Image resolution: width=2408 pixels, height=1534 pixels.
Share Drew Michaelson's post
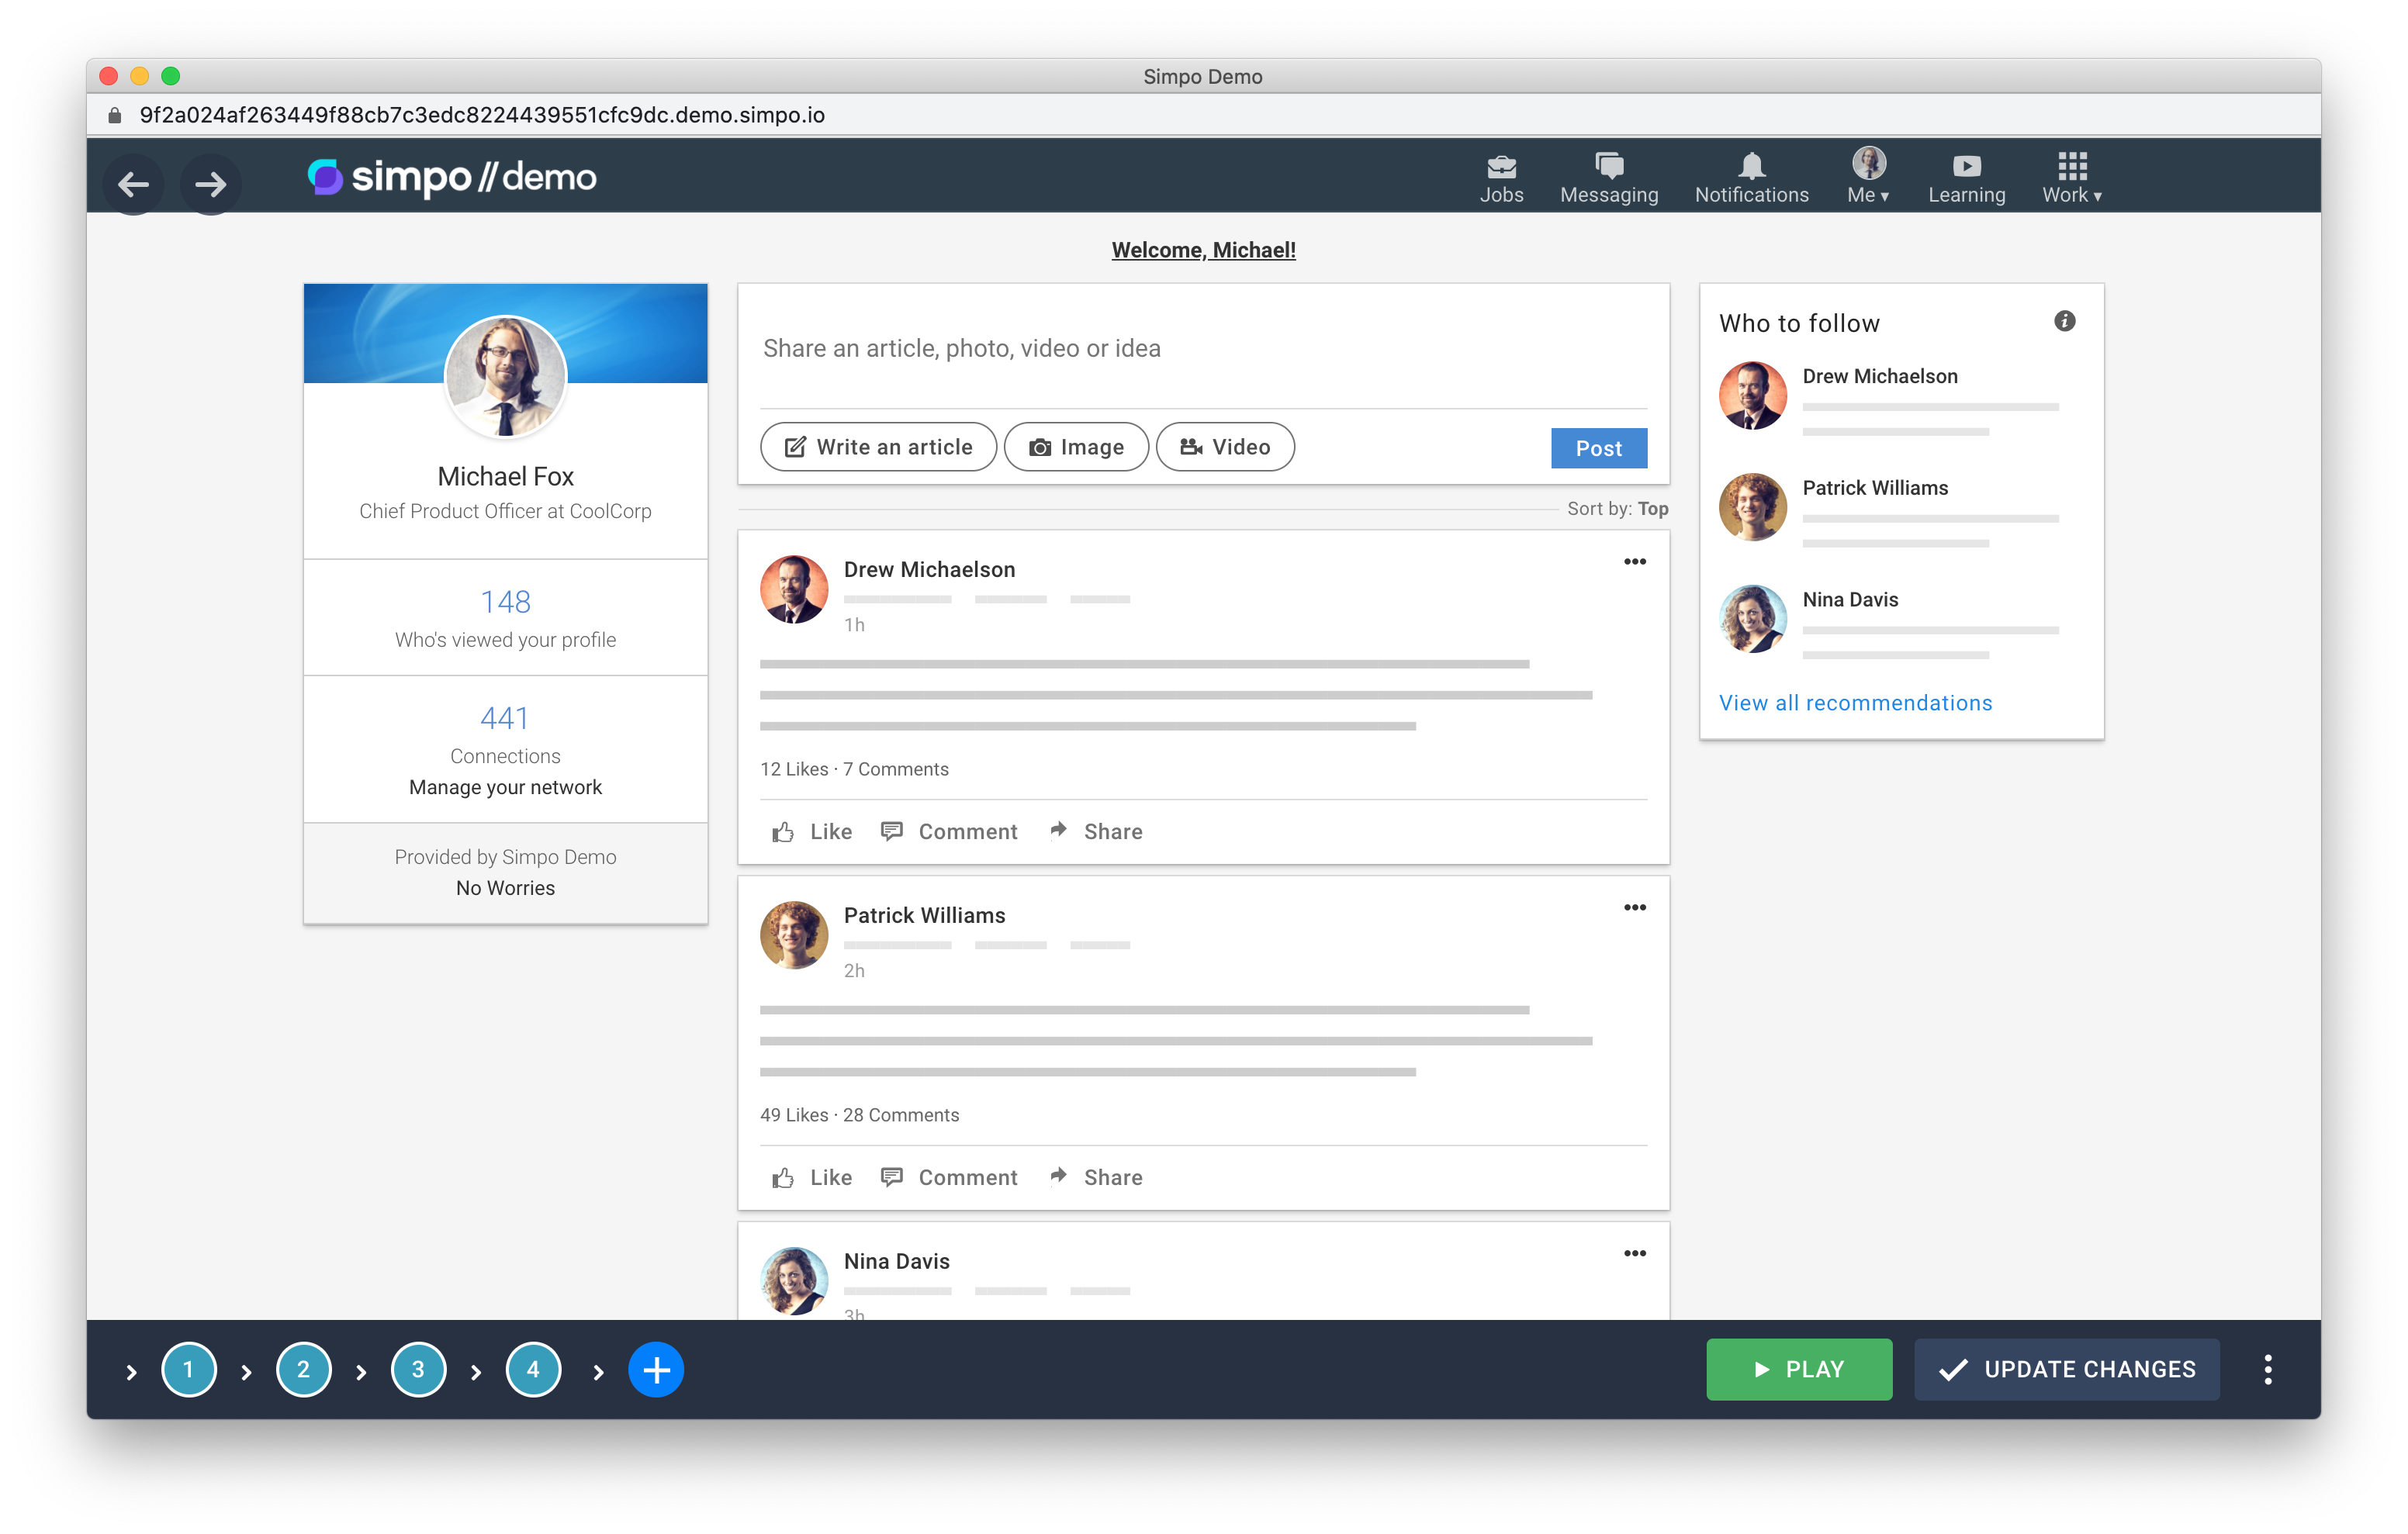pyautogui.click(x=1095, y=832)
